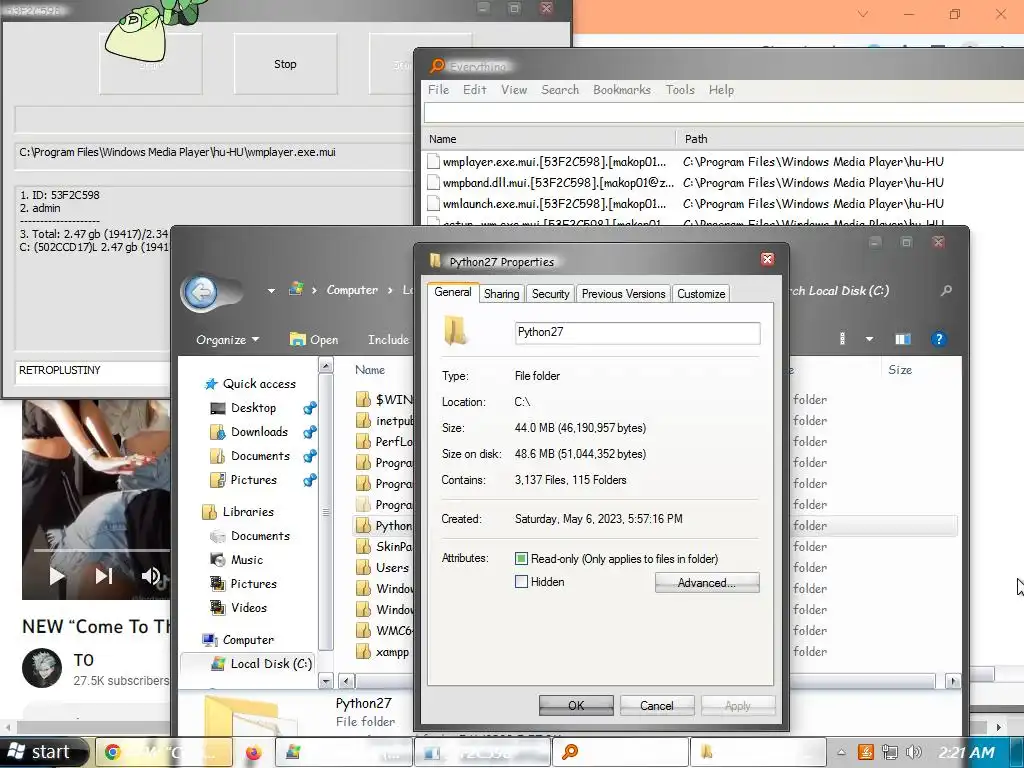Click Computer in Explorer address breadcrumb

pyautogui.click(x=352, y=290)
